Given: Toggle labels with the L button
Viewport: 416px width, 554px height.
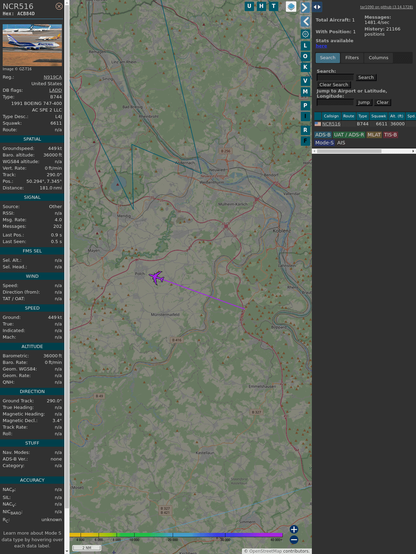Looking at the screenshot, I should 305,46.
